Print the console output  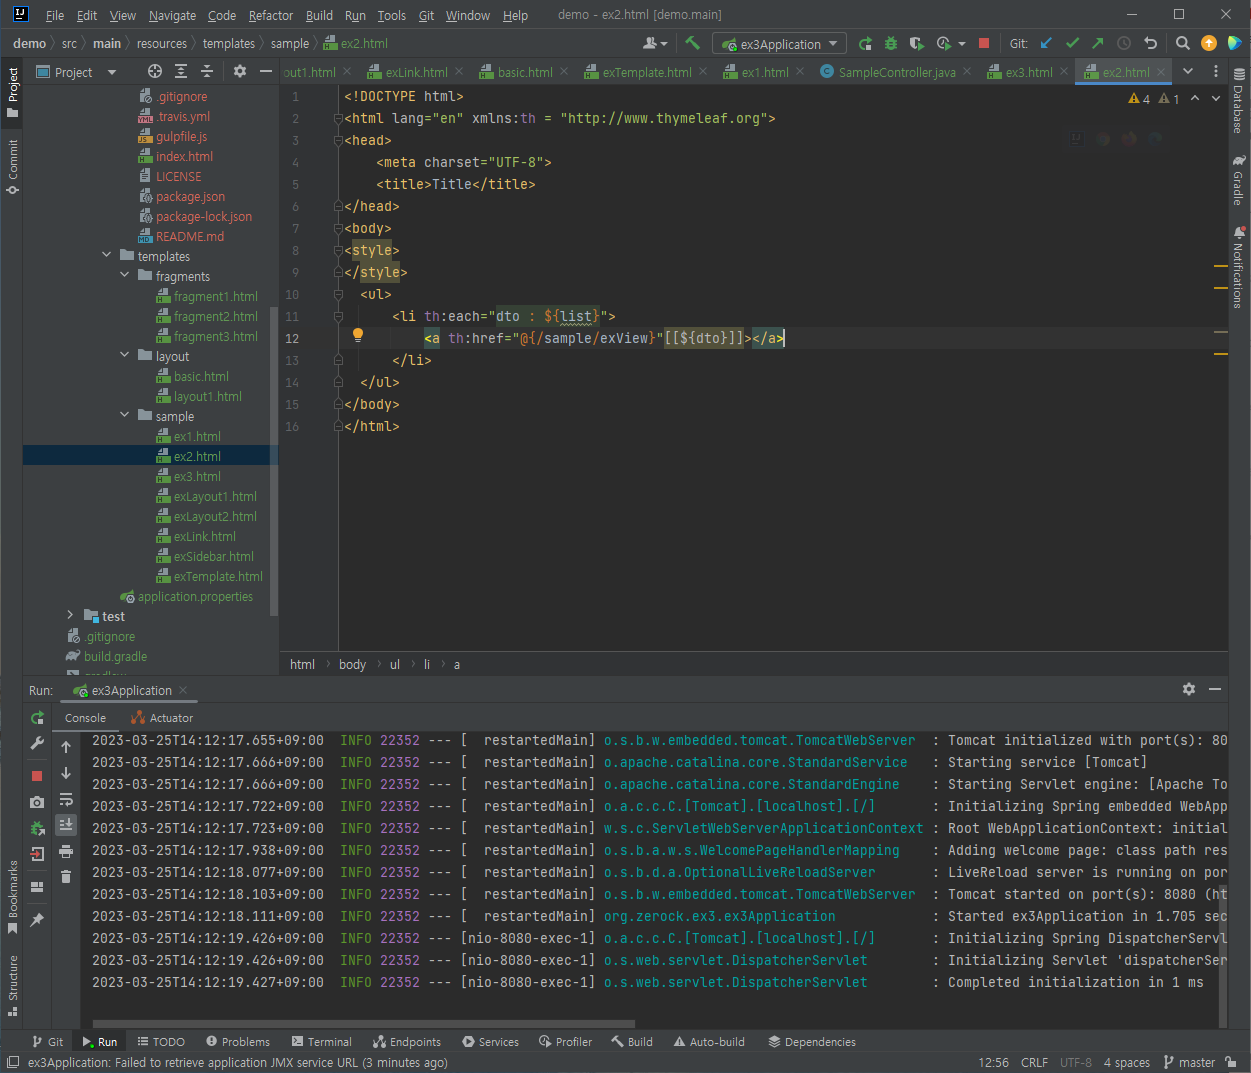[x=66, y=851]
